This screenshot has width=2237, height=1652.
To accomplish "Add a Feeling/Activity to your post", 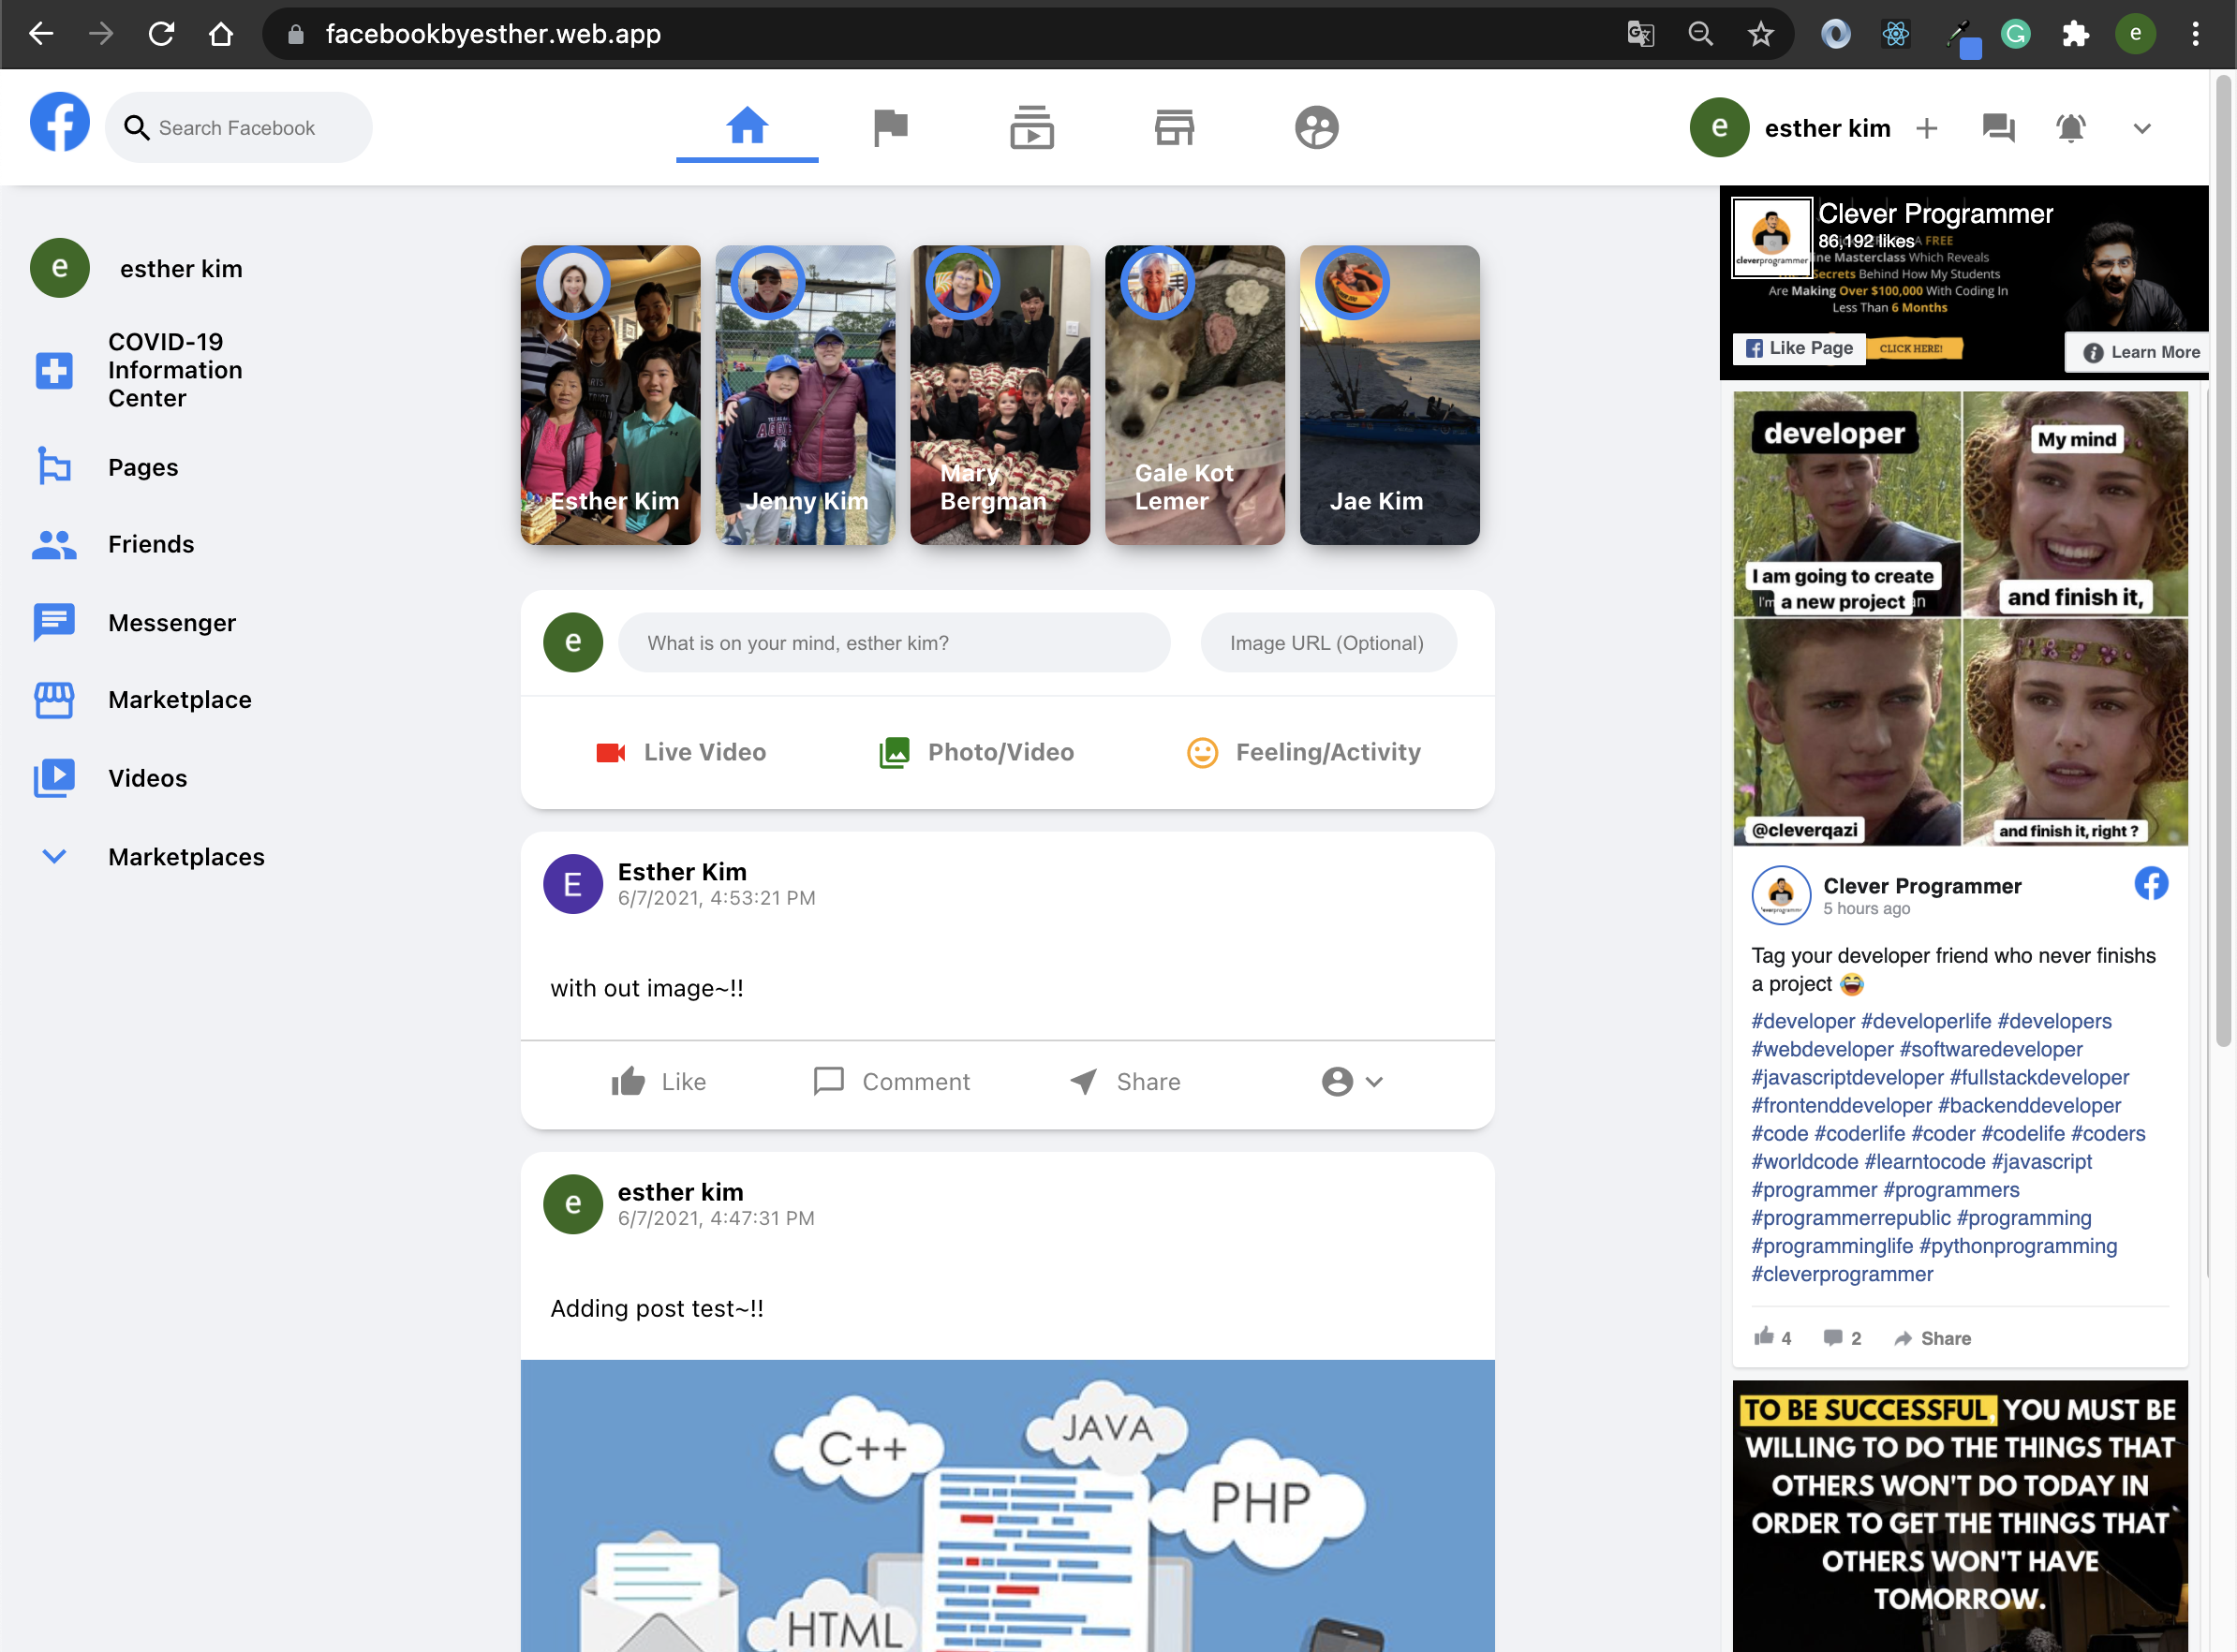I will point(1303,752).
